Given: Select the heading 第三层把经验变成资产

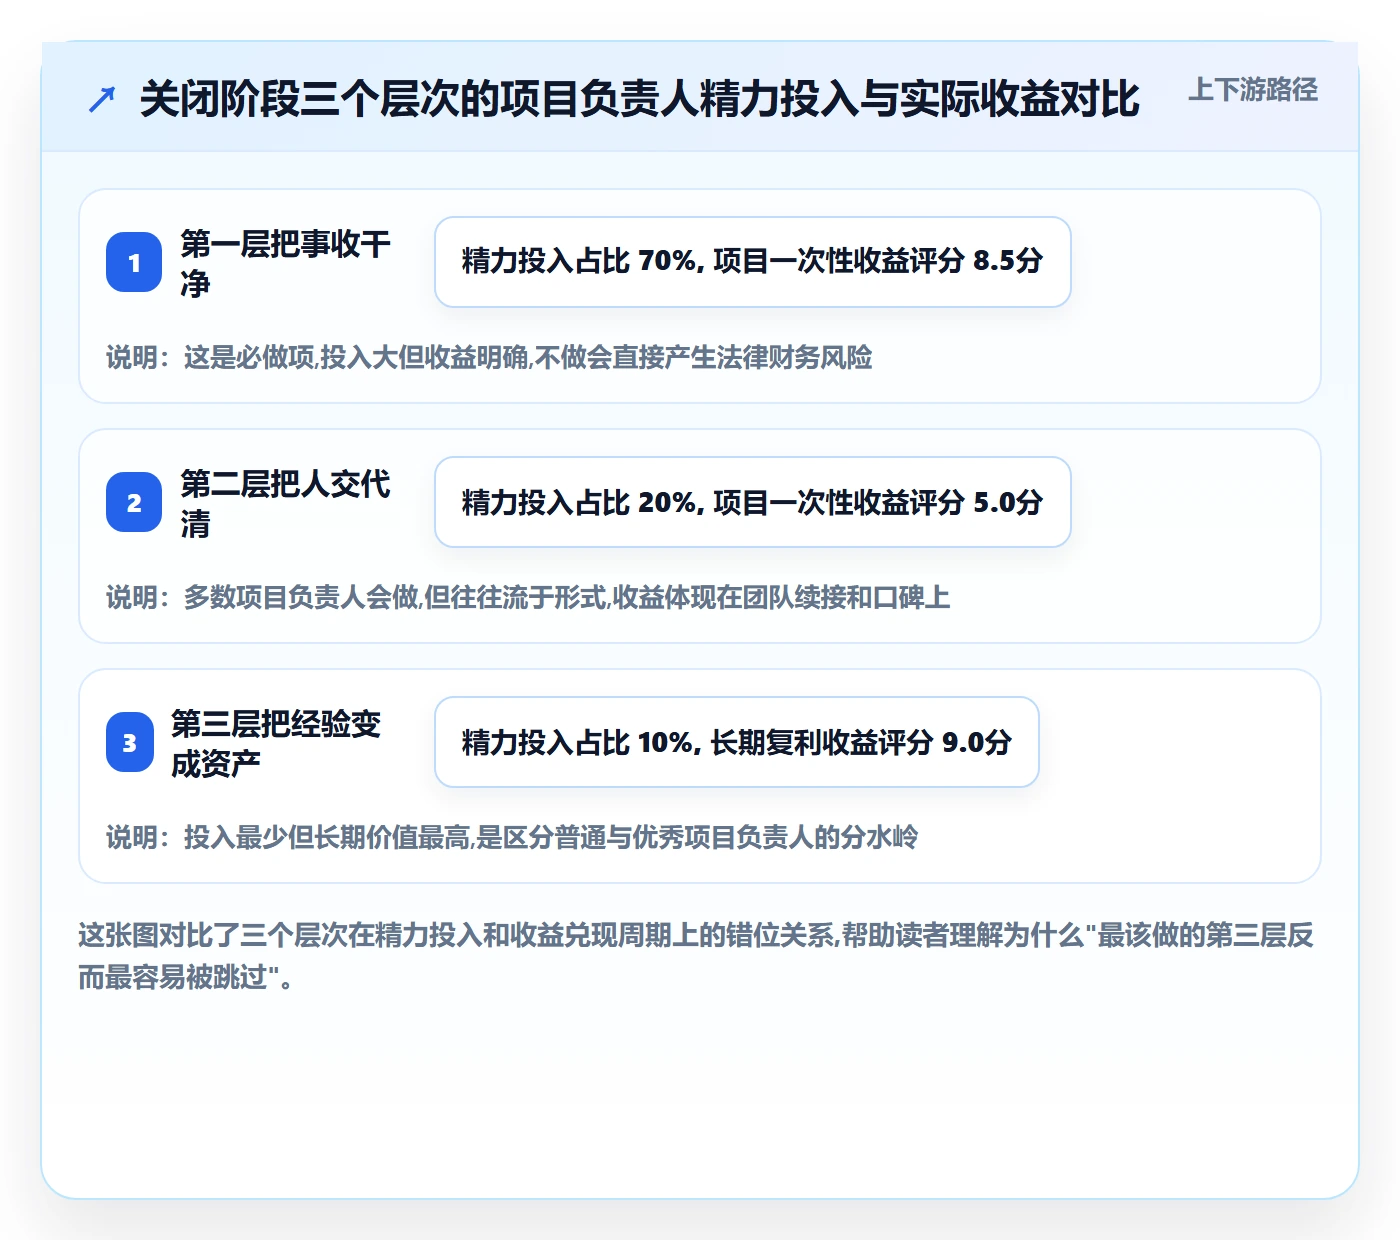Looking at the screenshot, I should click(277, 743).
